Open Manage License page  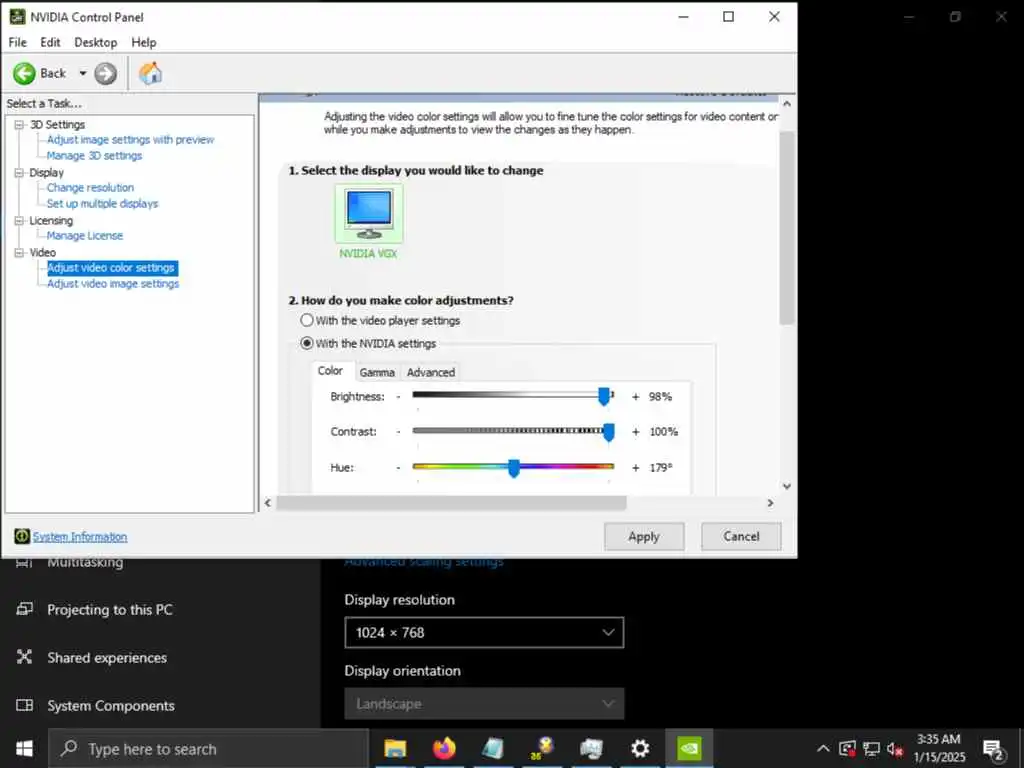[x=84, y=236]
